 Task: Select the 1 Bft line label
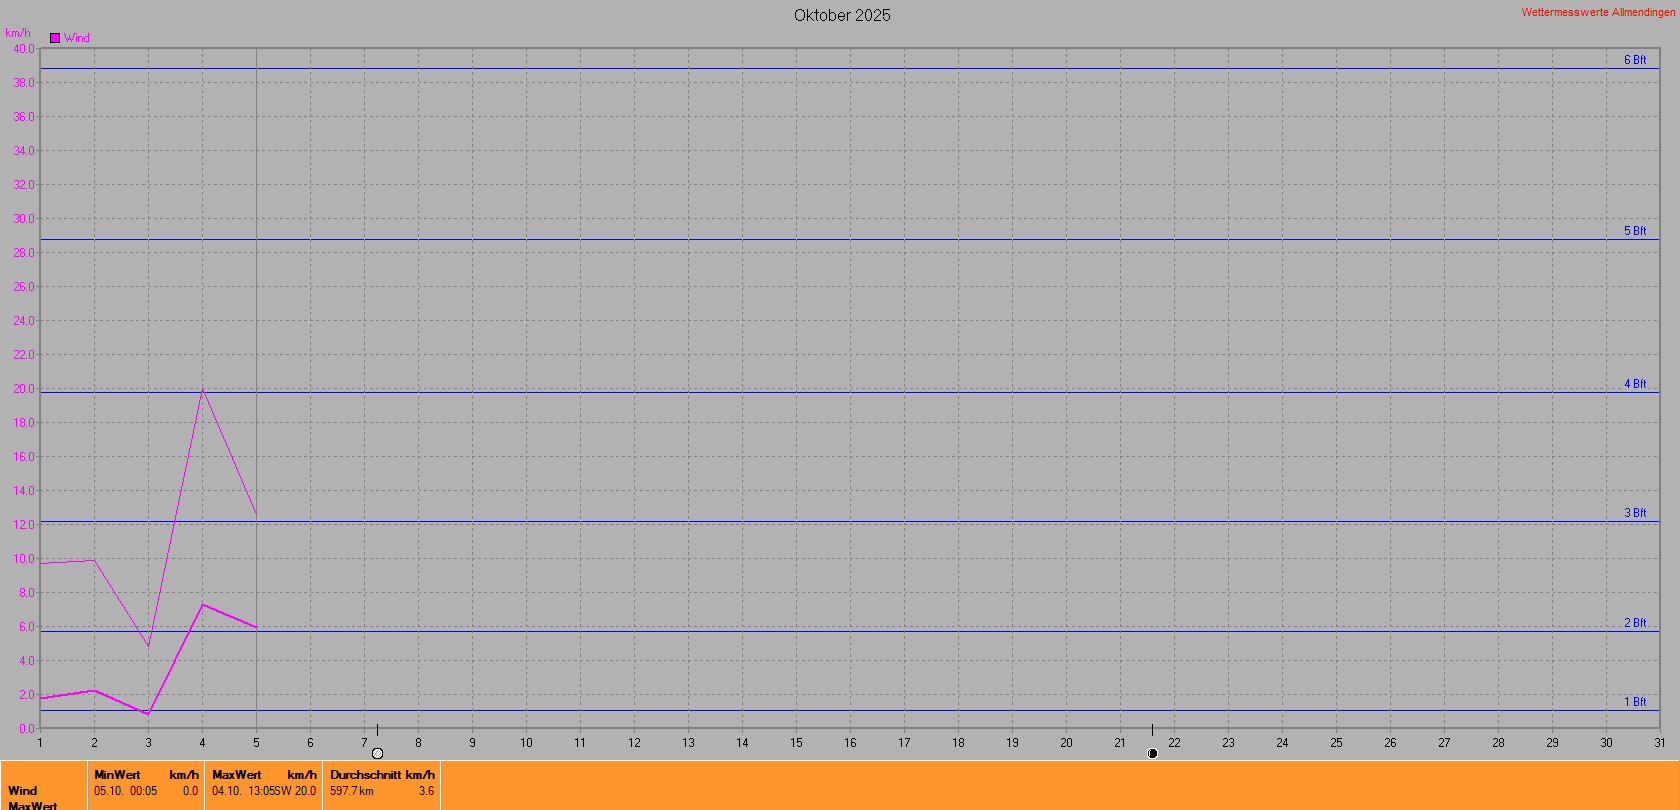(1634, 702)
